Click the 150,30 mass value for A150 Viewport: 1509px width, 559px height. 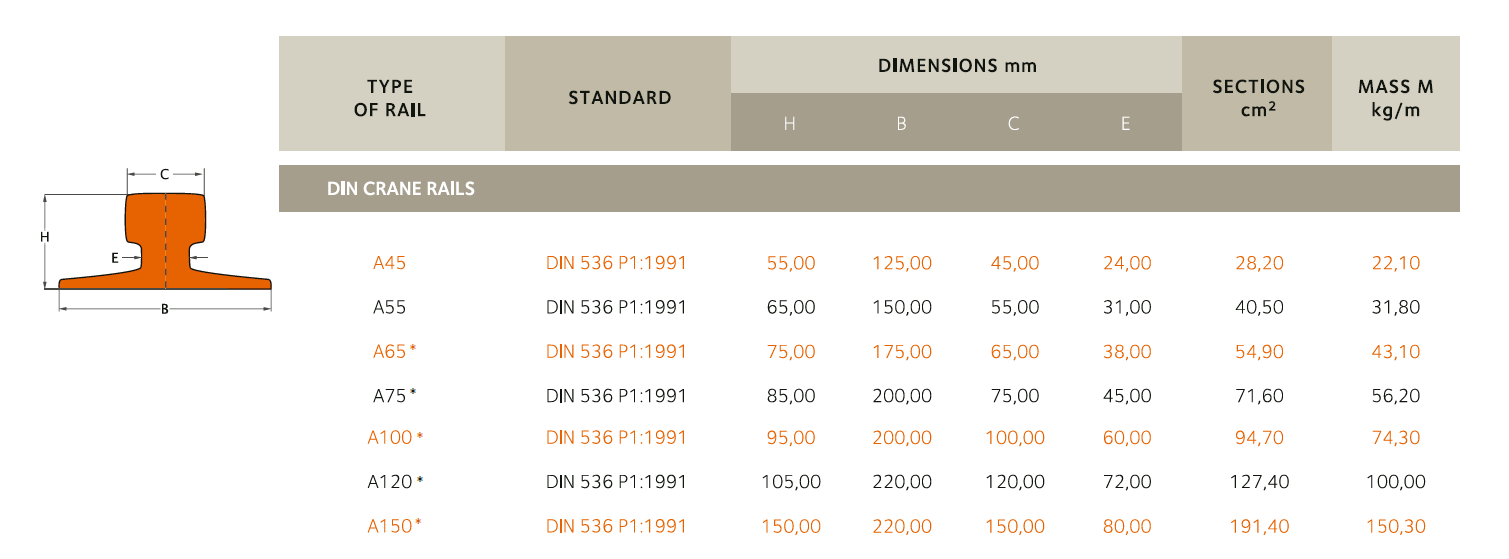click(x=1395, y=525)
